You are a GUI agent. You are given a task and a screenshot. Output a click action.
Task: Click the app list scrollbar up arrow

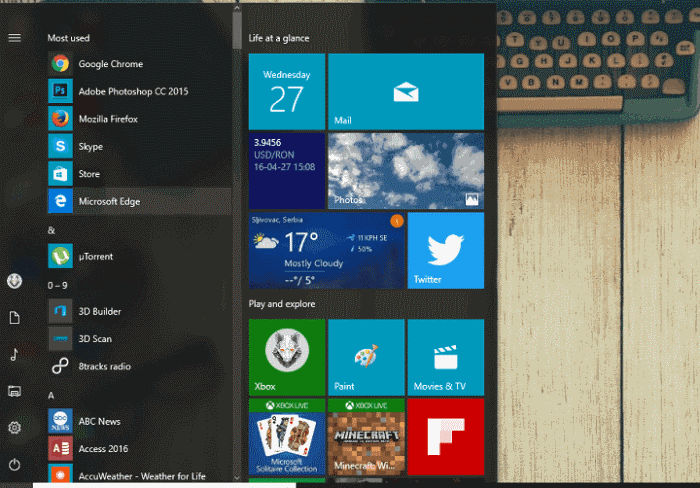pyautogui.click(x=237, y=8)
